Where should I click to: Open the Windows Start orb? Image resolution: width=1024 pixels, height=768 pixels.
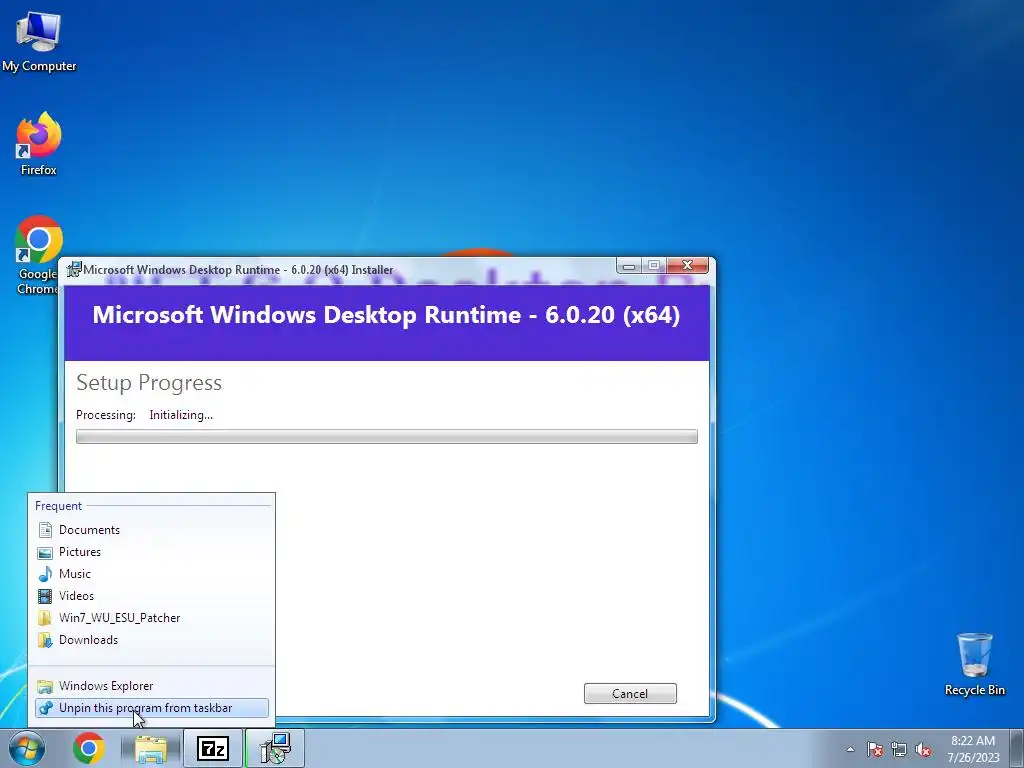point(27,748)
